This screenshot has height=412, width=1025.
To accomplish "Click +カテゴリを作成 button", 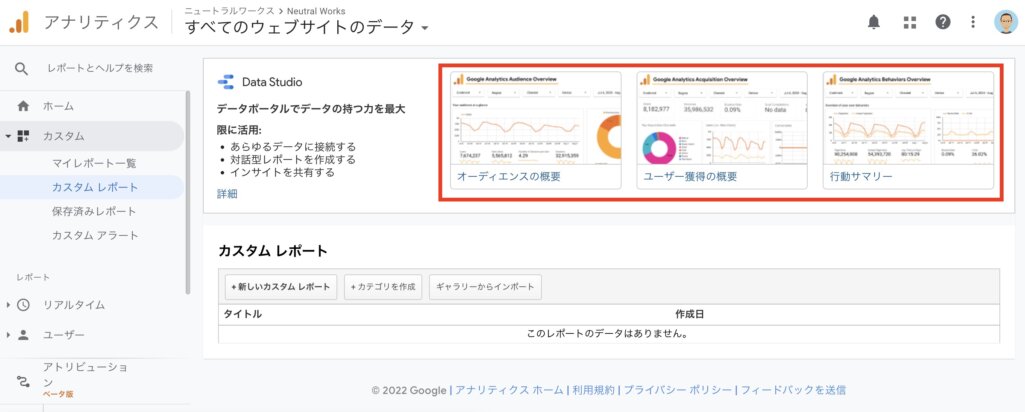I will point(383,287).
